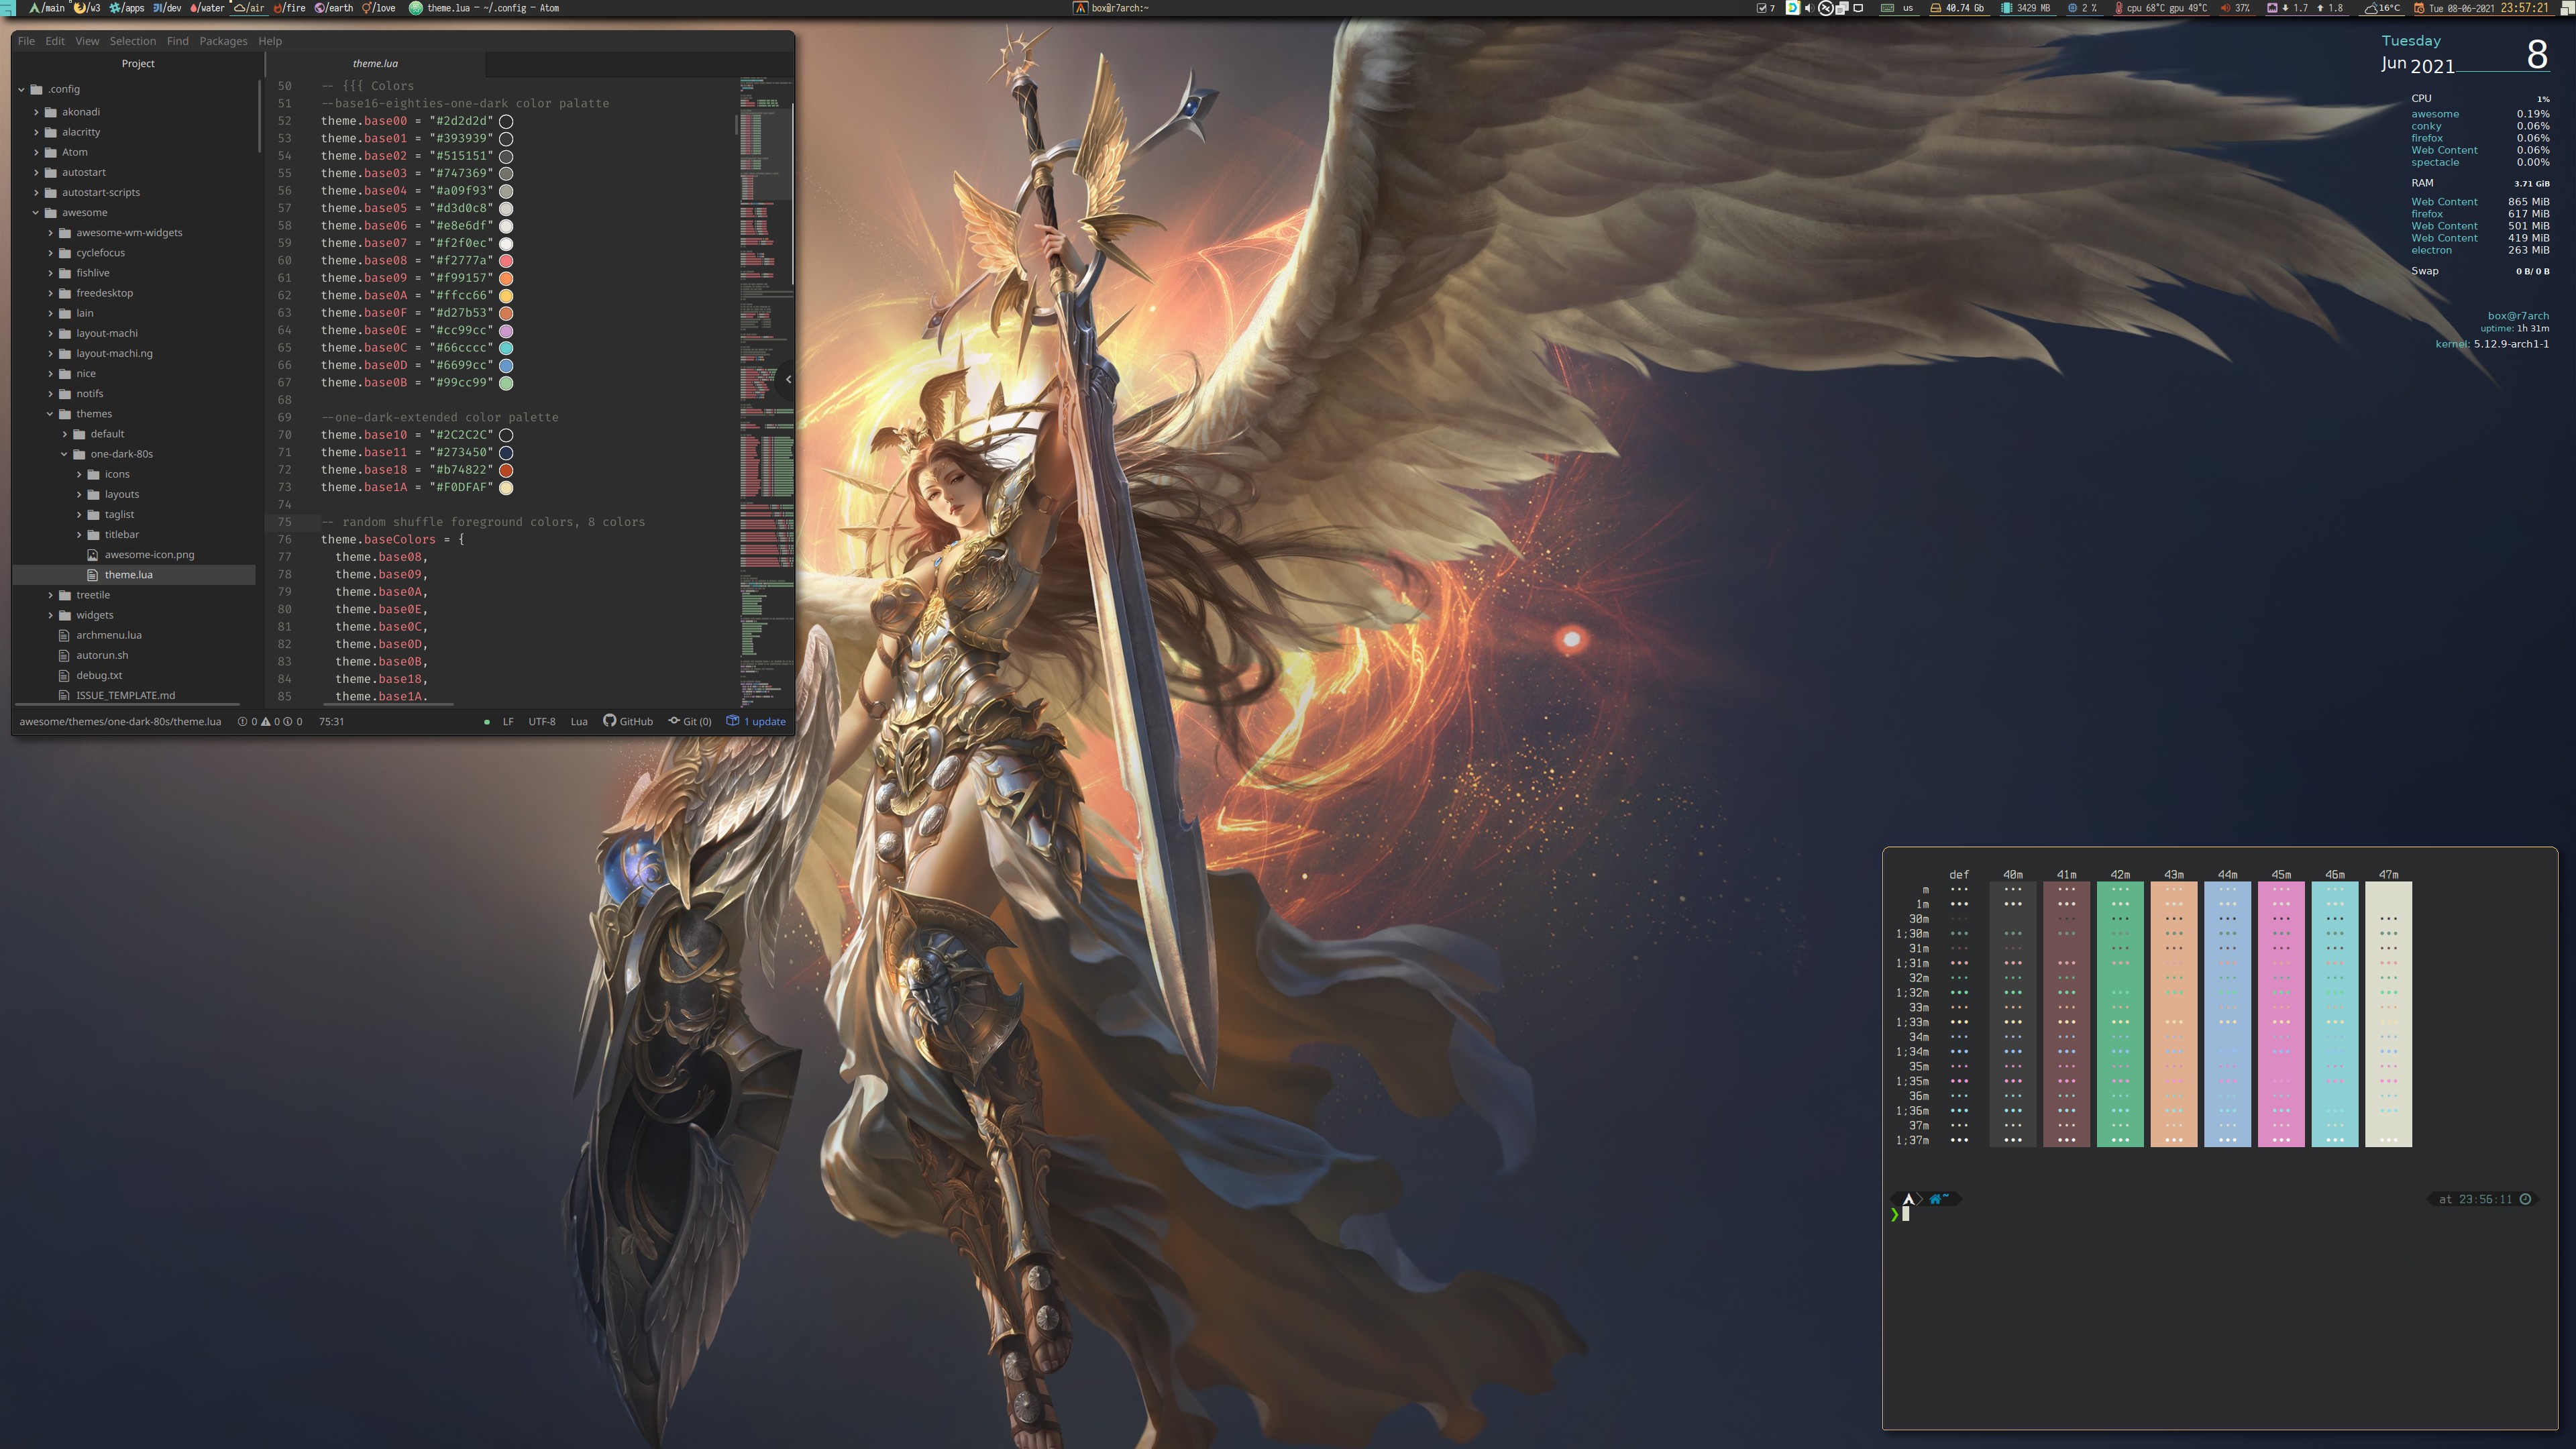
Task: Click the 75:31 cursor position indicator
Action: point(331,721)
